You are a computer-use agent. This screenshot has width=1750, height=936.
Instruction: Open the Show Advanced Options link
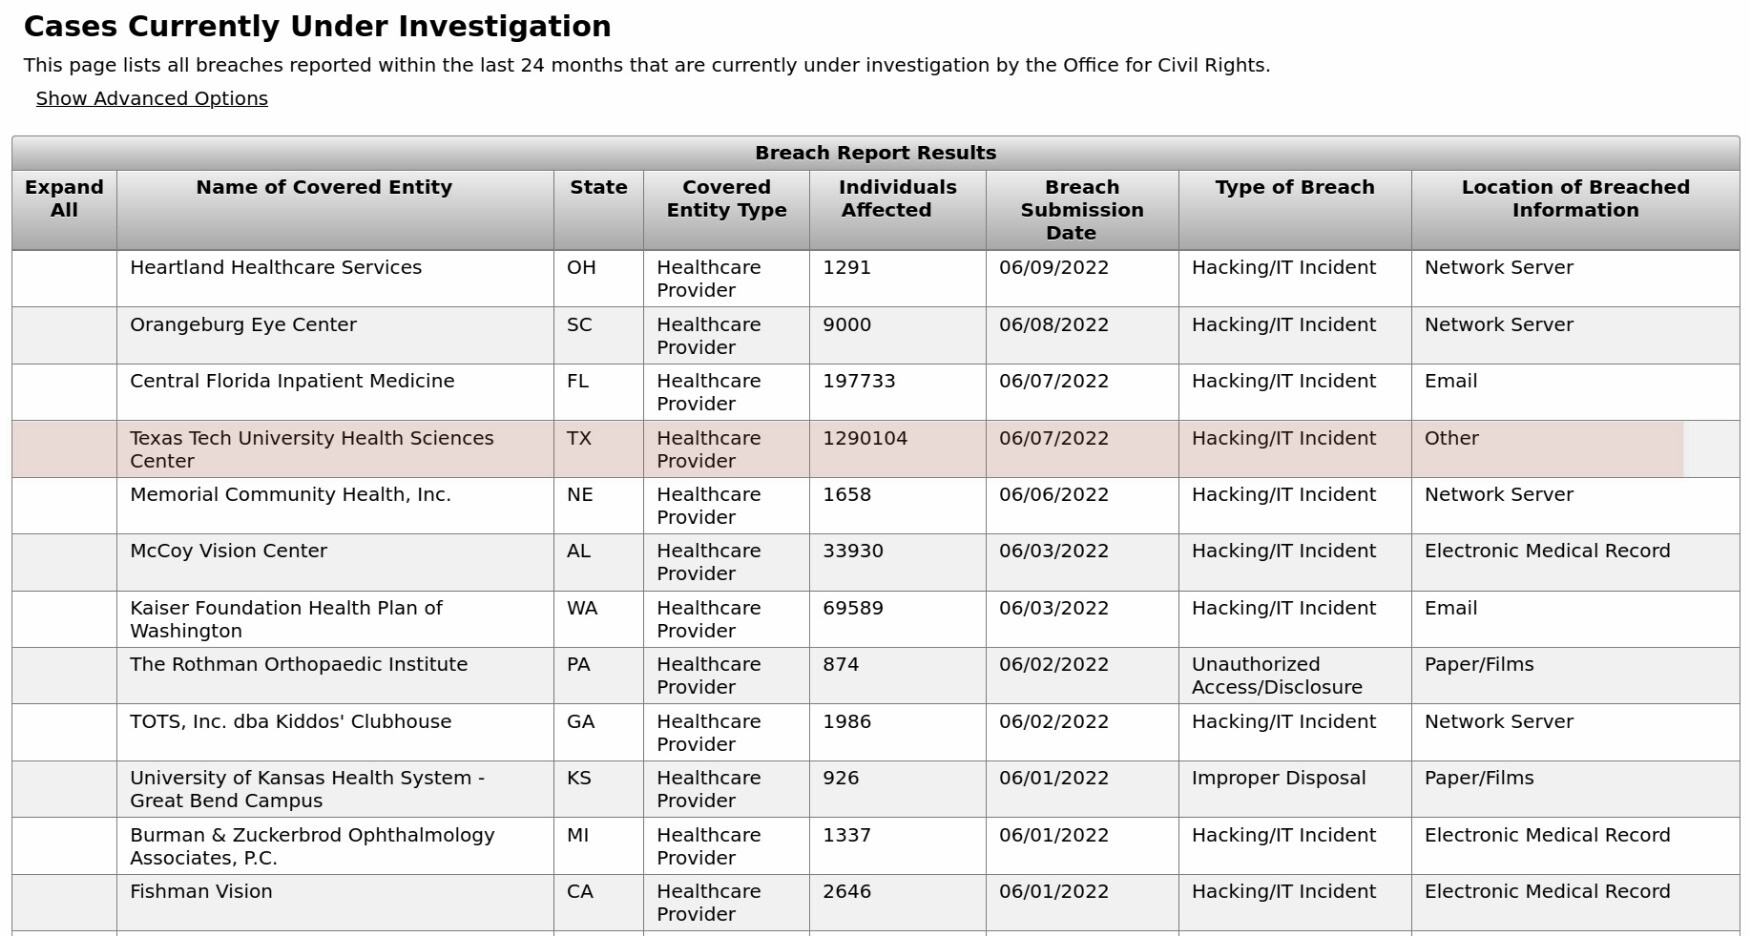[152, 98]
